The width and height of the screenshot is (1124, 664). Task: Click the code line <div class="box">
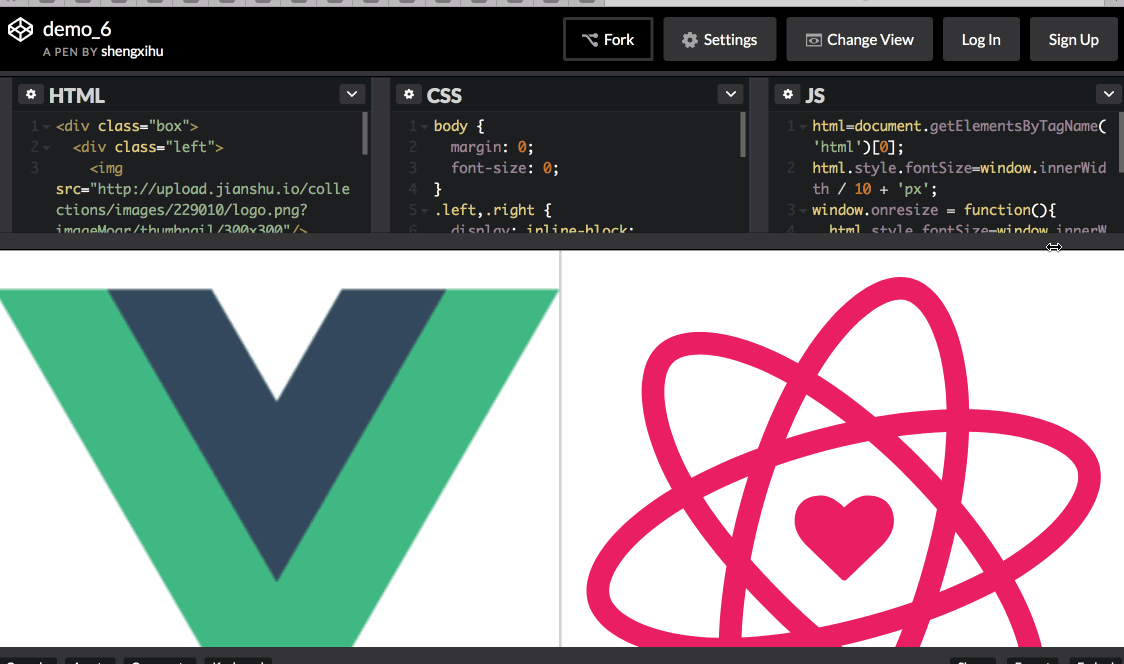127,126
